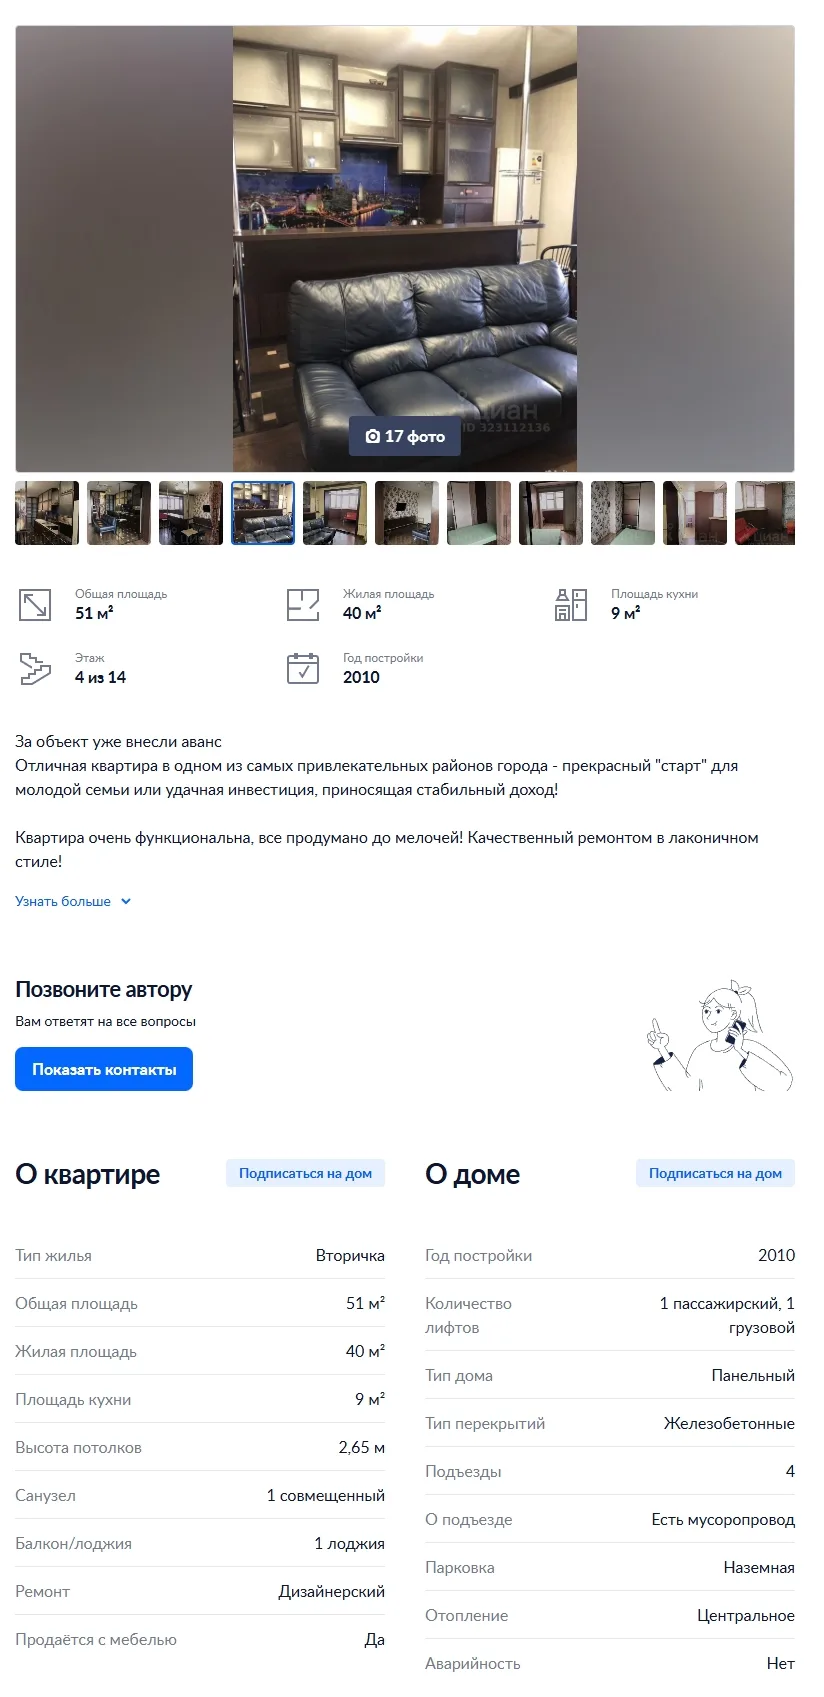The width and height of the screenshot is (824, 1697).
Task: Open the 17 фото gallery badge
Action: pos(405,436)
